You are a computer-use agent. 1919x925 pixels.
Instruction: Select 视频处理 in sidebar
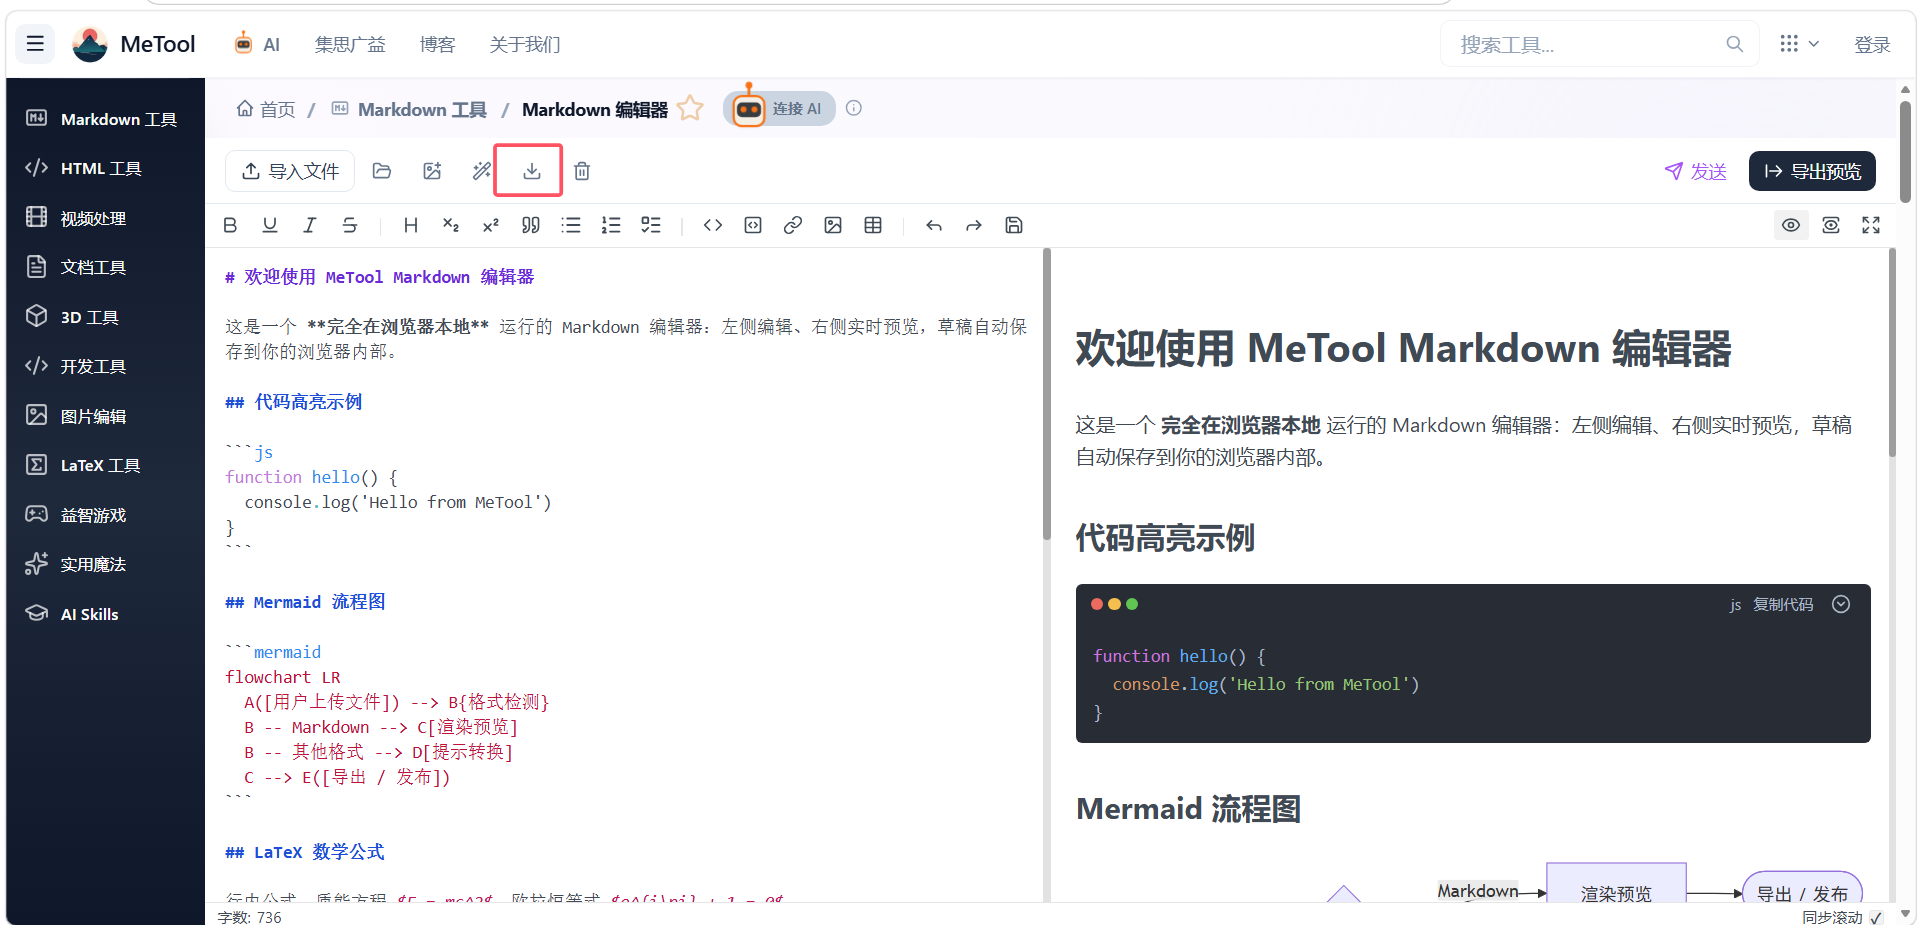(105, 218)
